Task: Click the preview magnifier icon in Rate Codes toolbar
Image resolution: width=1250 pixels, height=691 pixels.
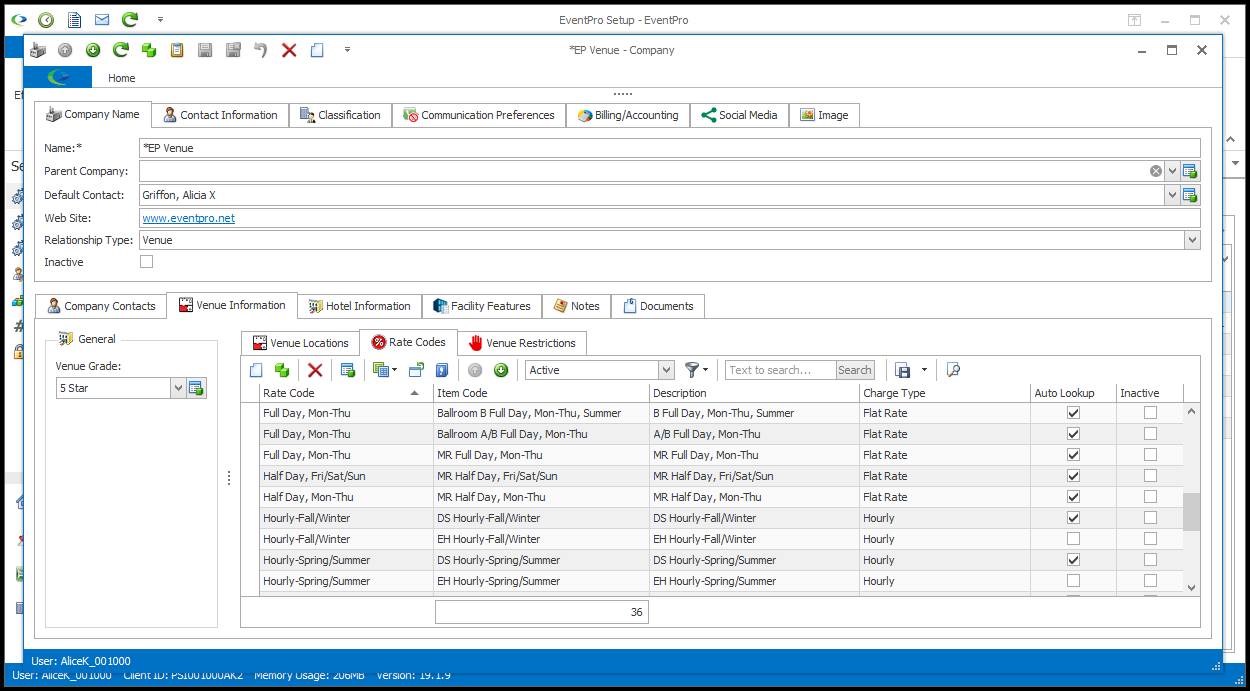Action: click(953, 370)
